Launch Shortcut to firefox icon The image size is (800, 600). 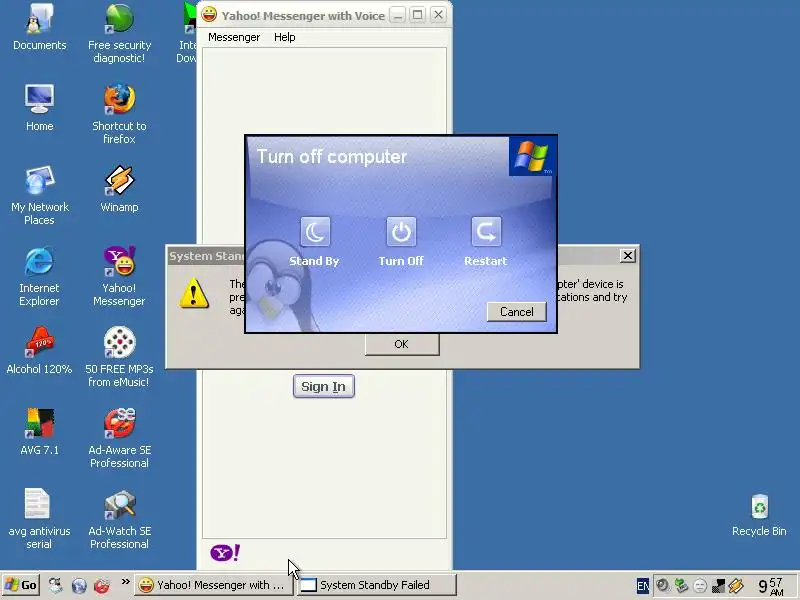coord(119,114)
